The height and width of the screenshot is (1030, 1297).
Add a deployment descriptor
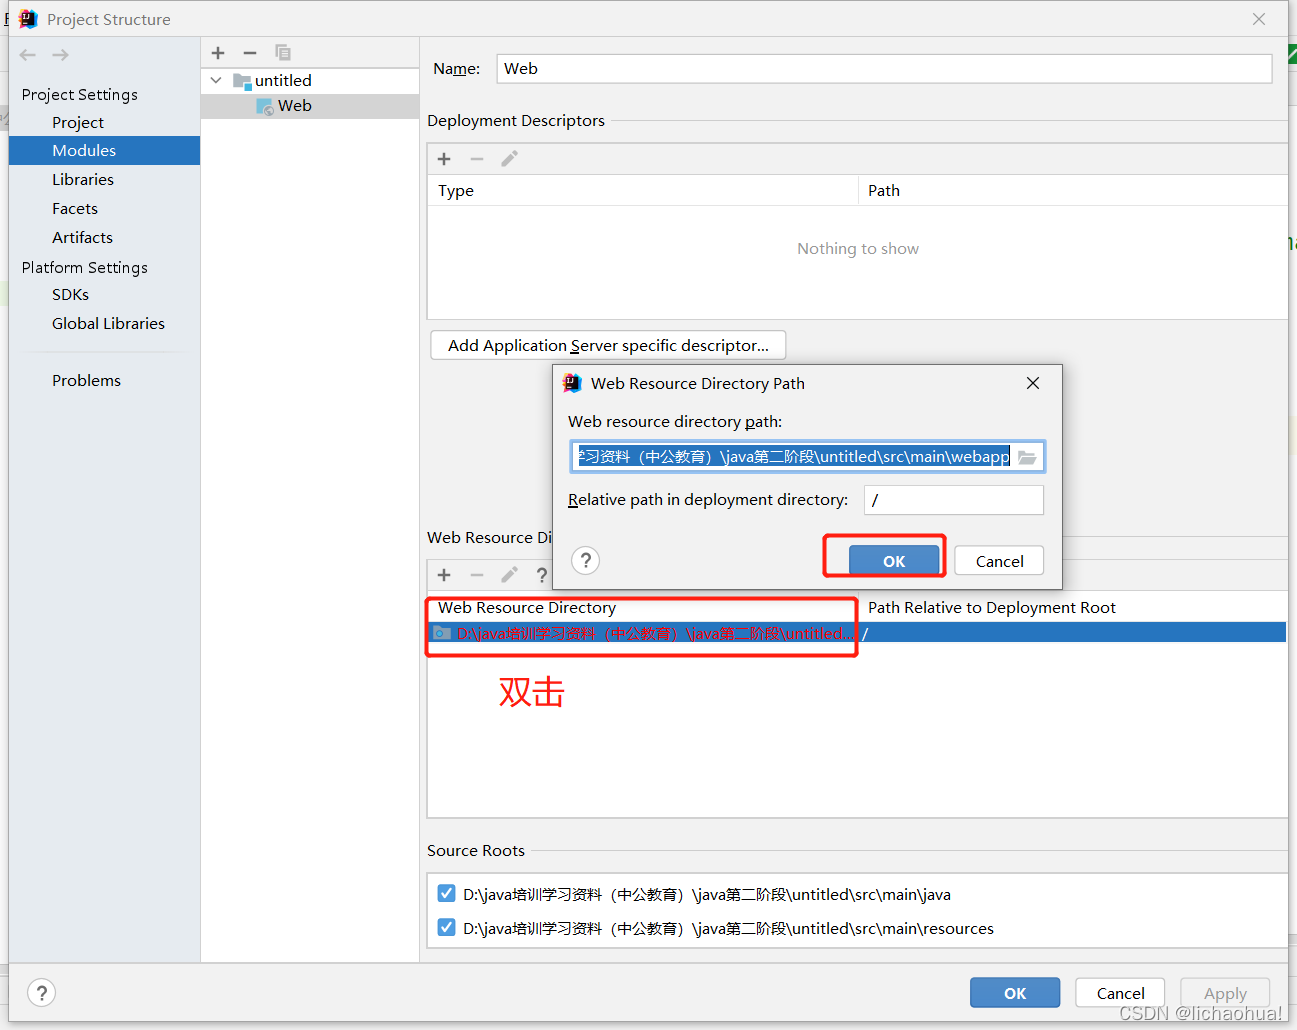(x=444, y=159)
